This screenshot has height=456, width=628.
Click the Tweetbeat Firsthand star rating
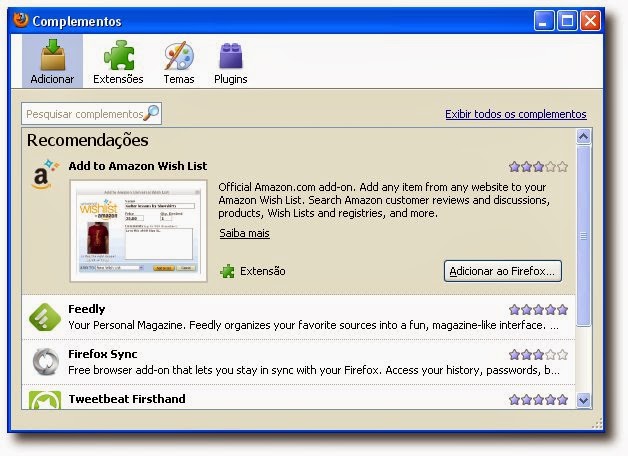(538, 399)
